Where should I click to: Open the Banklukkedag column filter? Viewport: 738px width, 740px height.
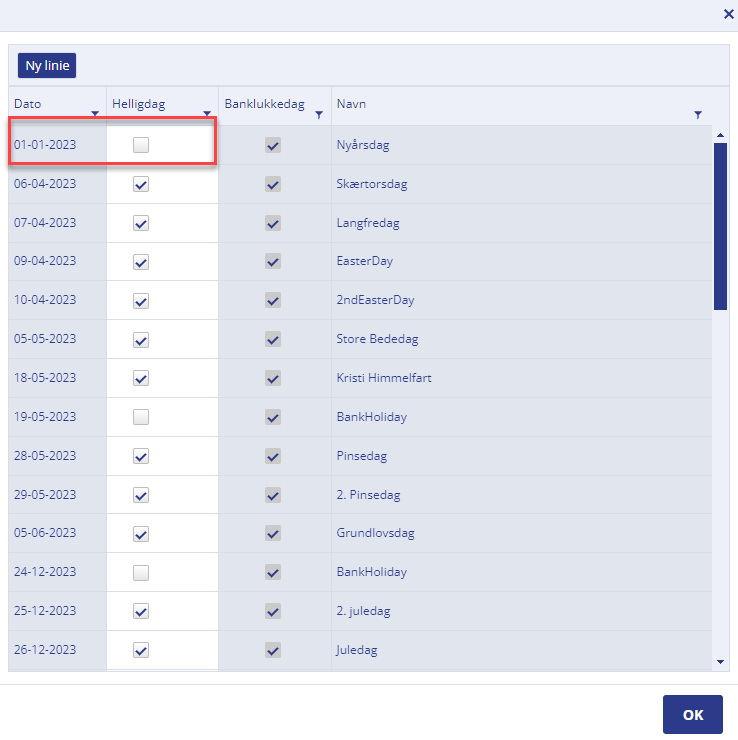[319, 115]
